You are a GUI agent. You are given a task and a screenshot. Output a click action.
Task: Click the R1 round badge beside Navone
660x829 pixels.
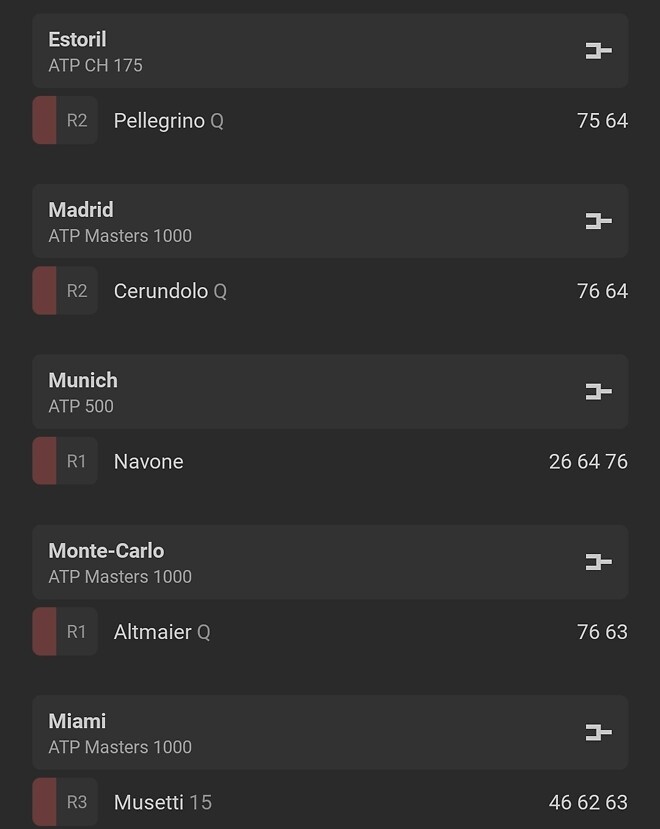pyautogui.click(x=77, y=462)
